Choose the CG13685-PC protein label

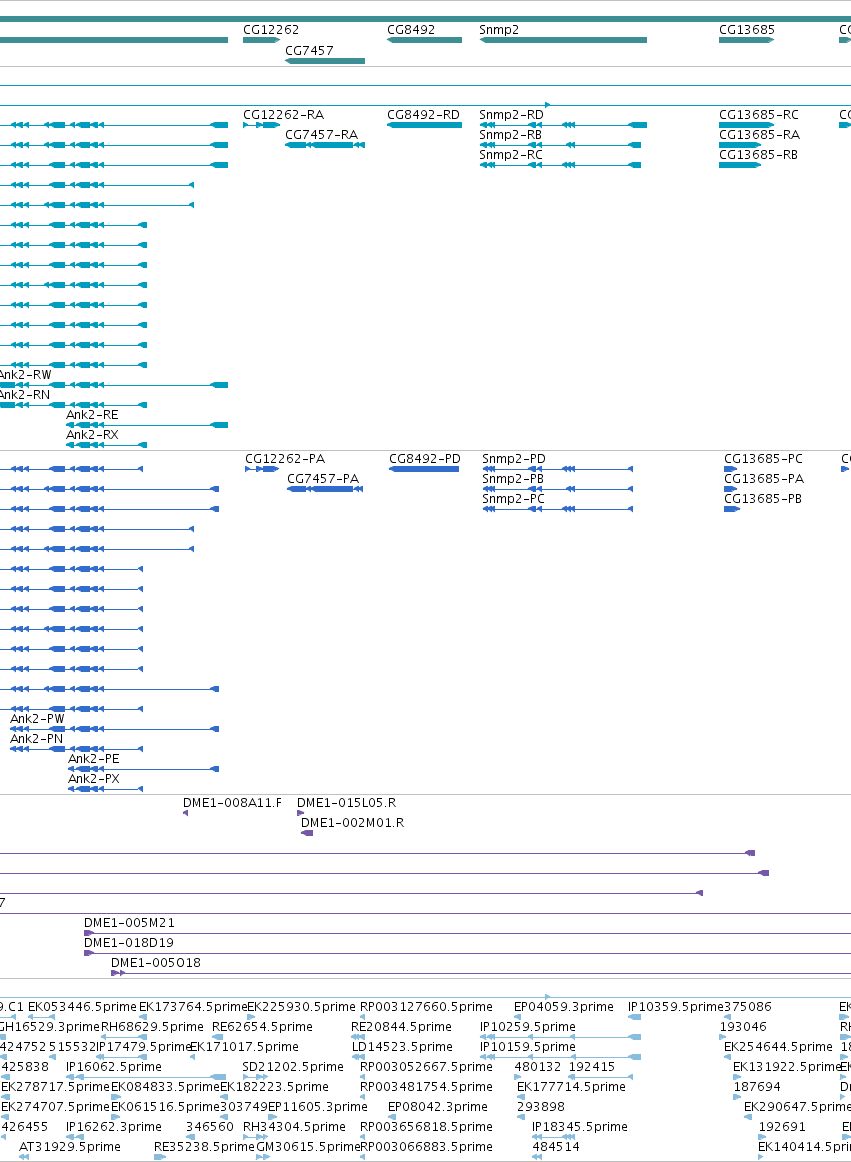tap(764, 459)
